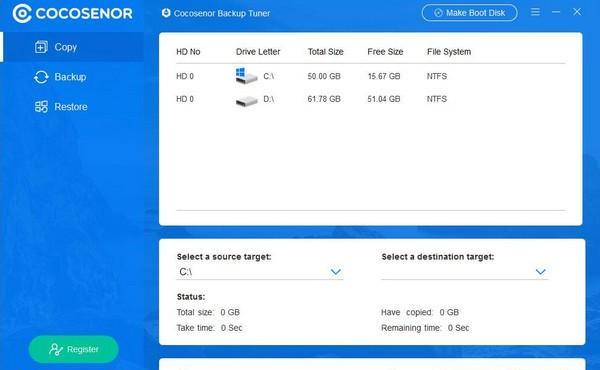Open the Copy section in sidebar

coord(73,47)
